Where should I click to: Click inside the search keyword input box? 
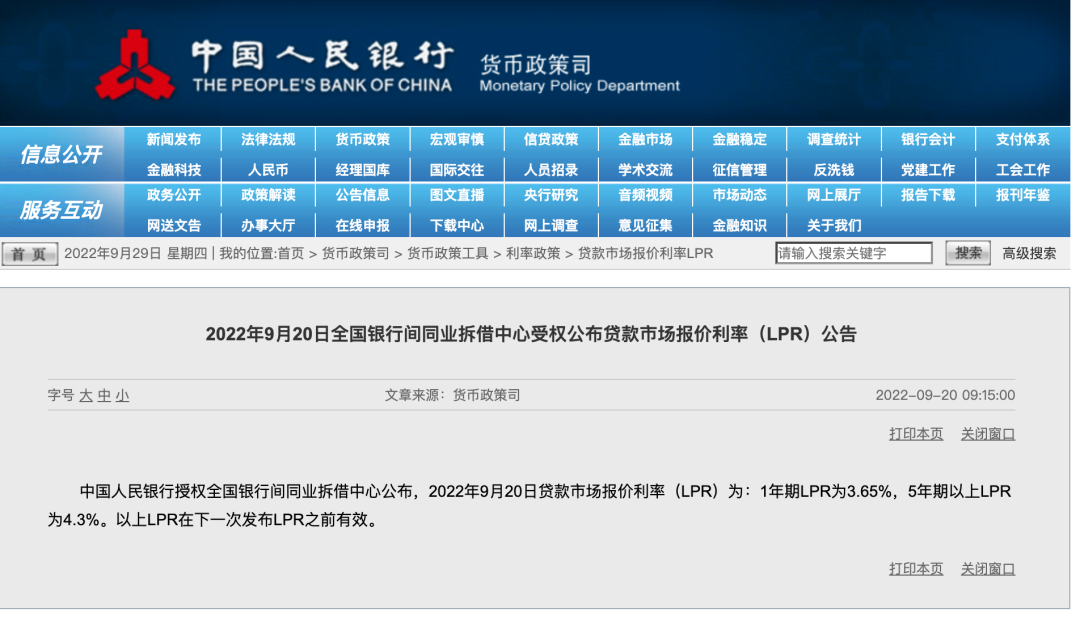852,253
